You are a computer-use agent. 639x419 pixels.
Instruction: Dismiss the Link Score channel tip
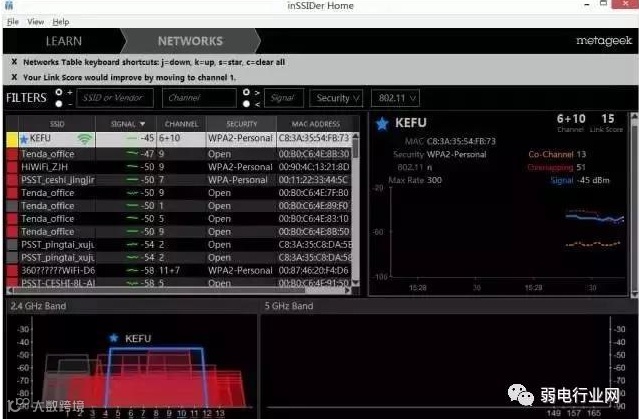pos(14,77)
